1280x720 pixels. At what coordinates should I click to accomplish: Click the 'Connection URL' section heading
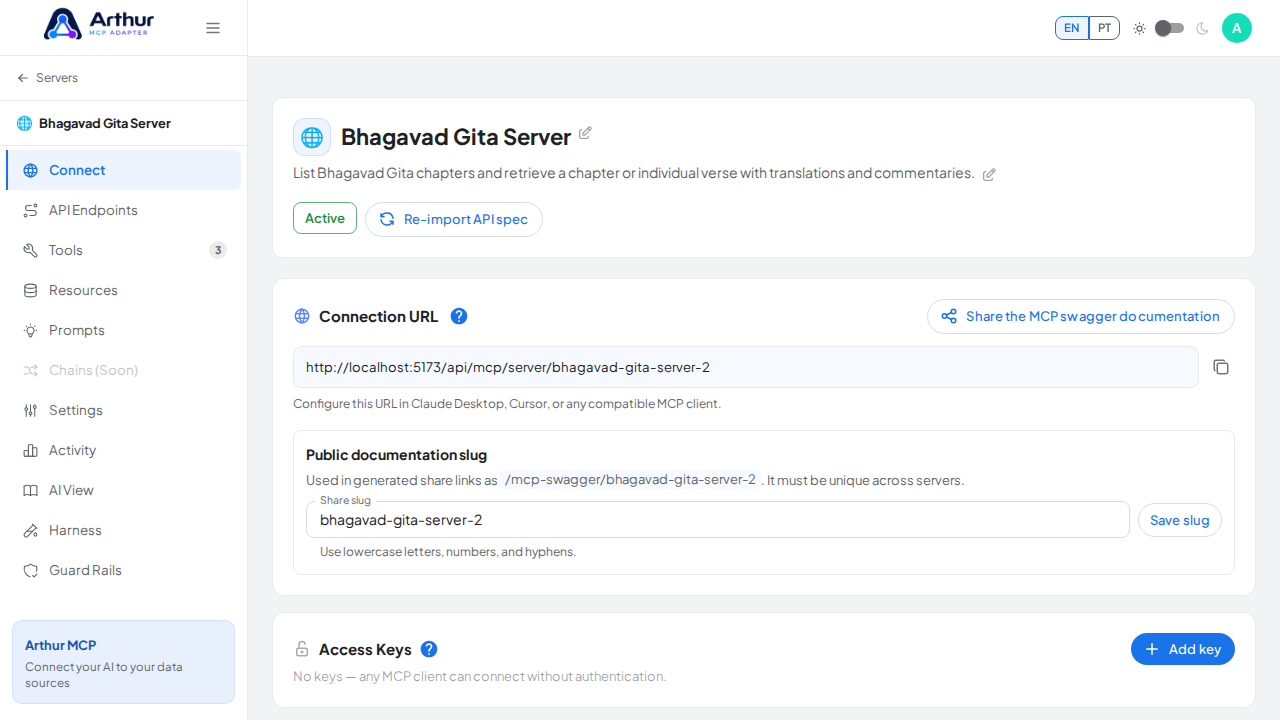[x=379, y=316]
